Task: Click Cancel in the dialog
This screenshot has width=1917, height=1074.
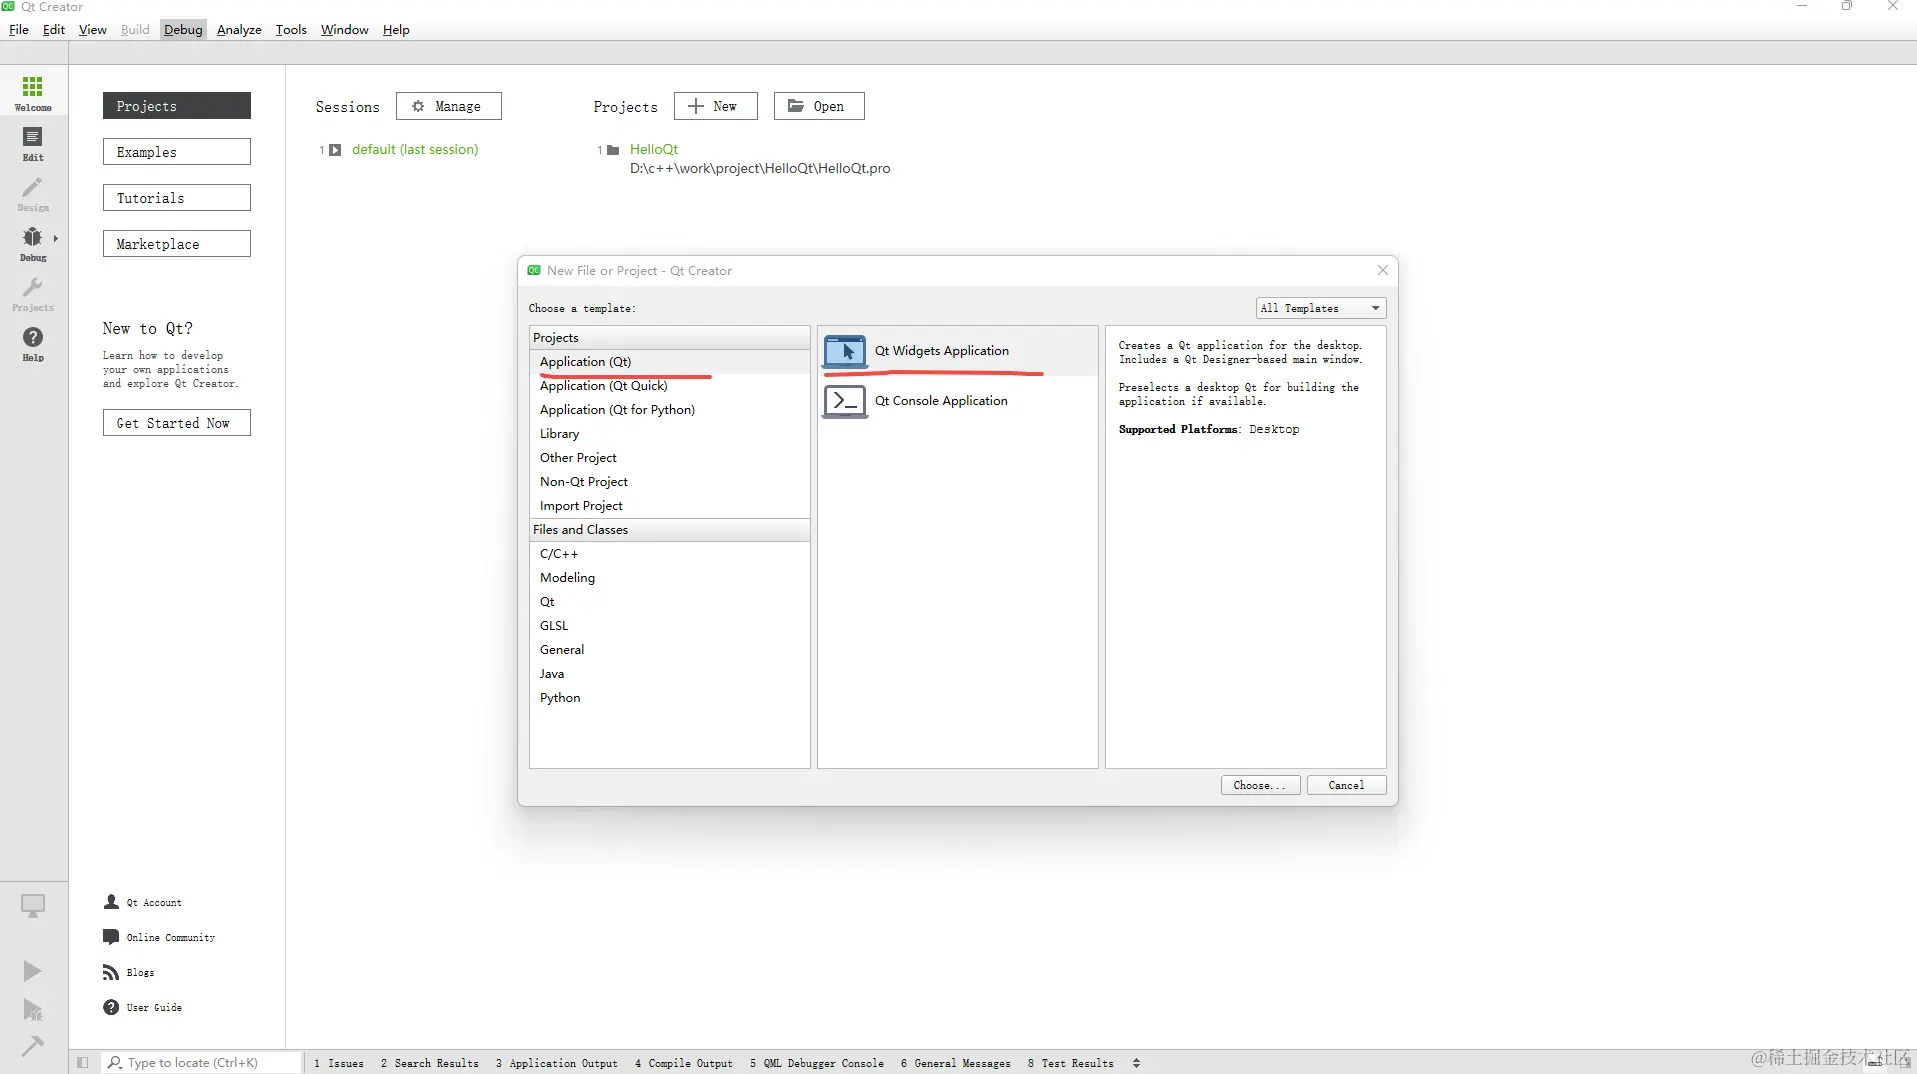Action: 1346,785
